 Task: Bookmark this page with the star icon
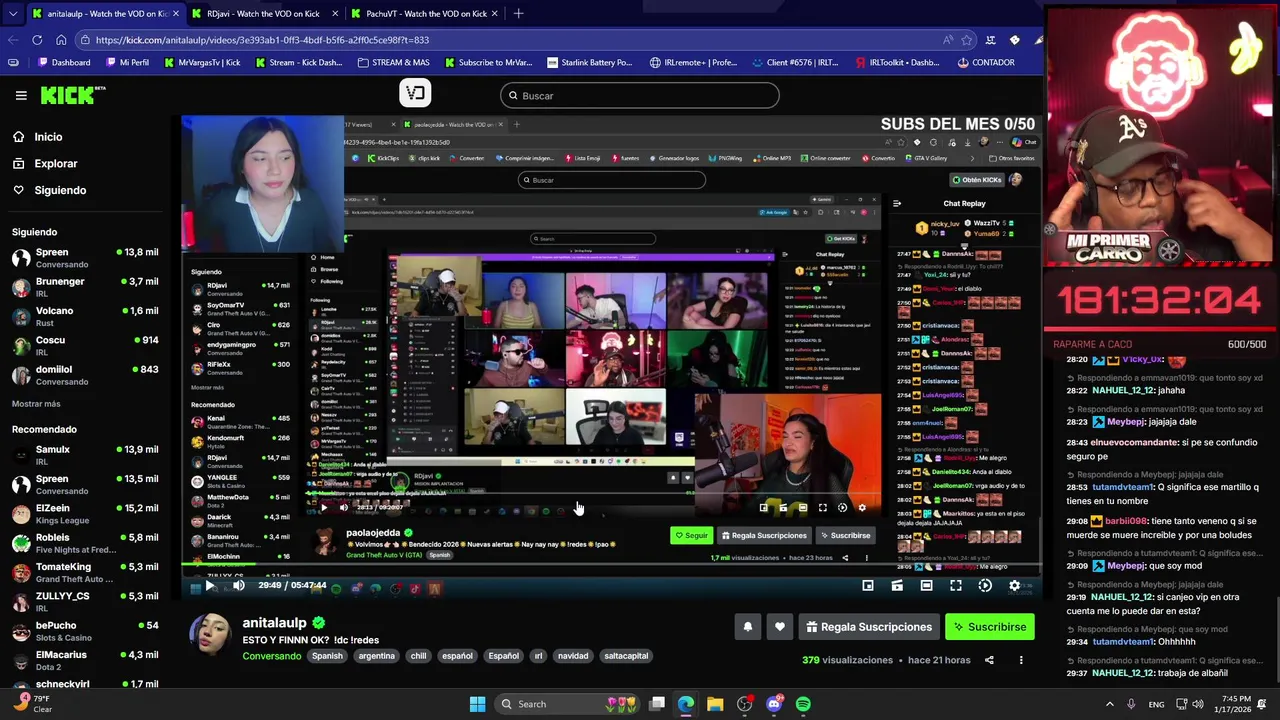966,40
